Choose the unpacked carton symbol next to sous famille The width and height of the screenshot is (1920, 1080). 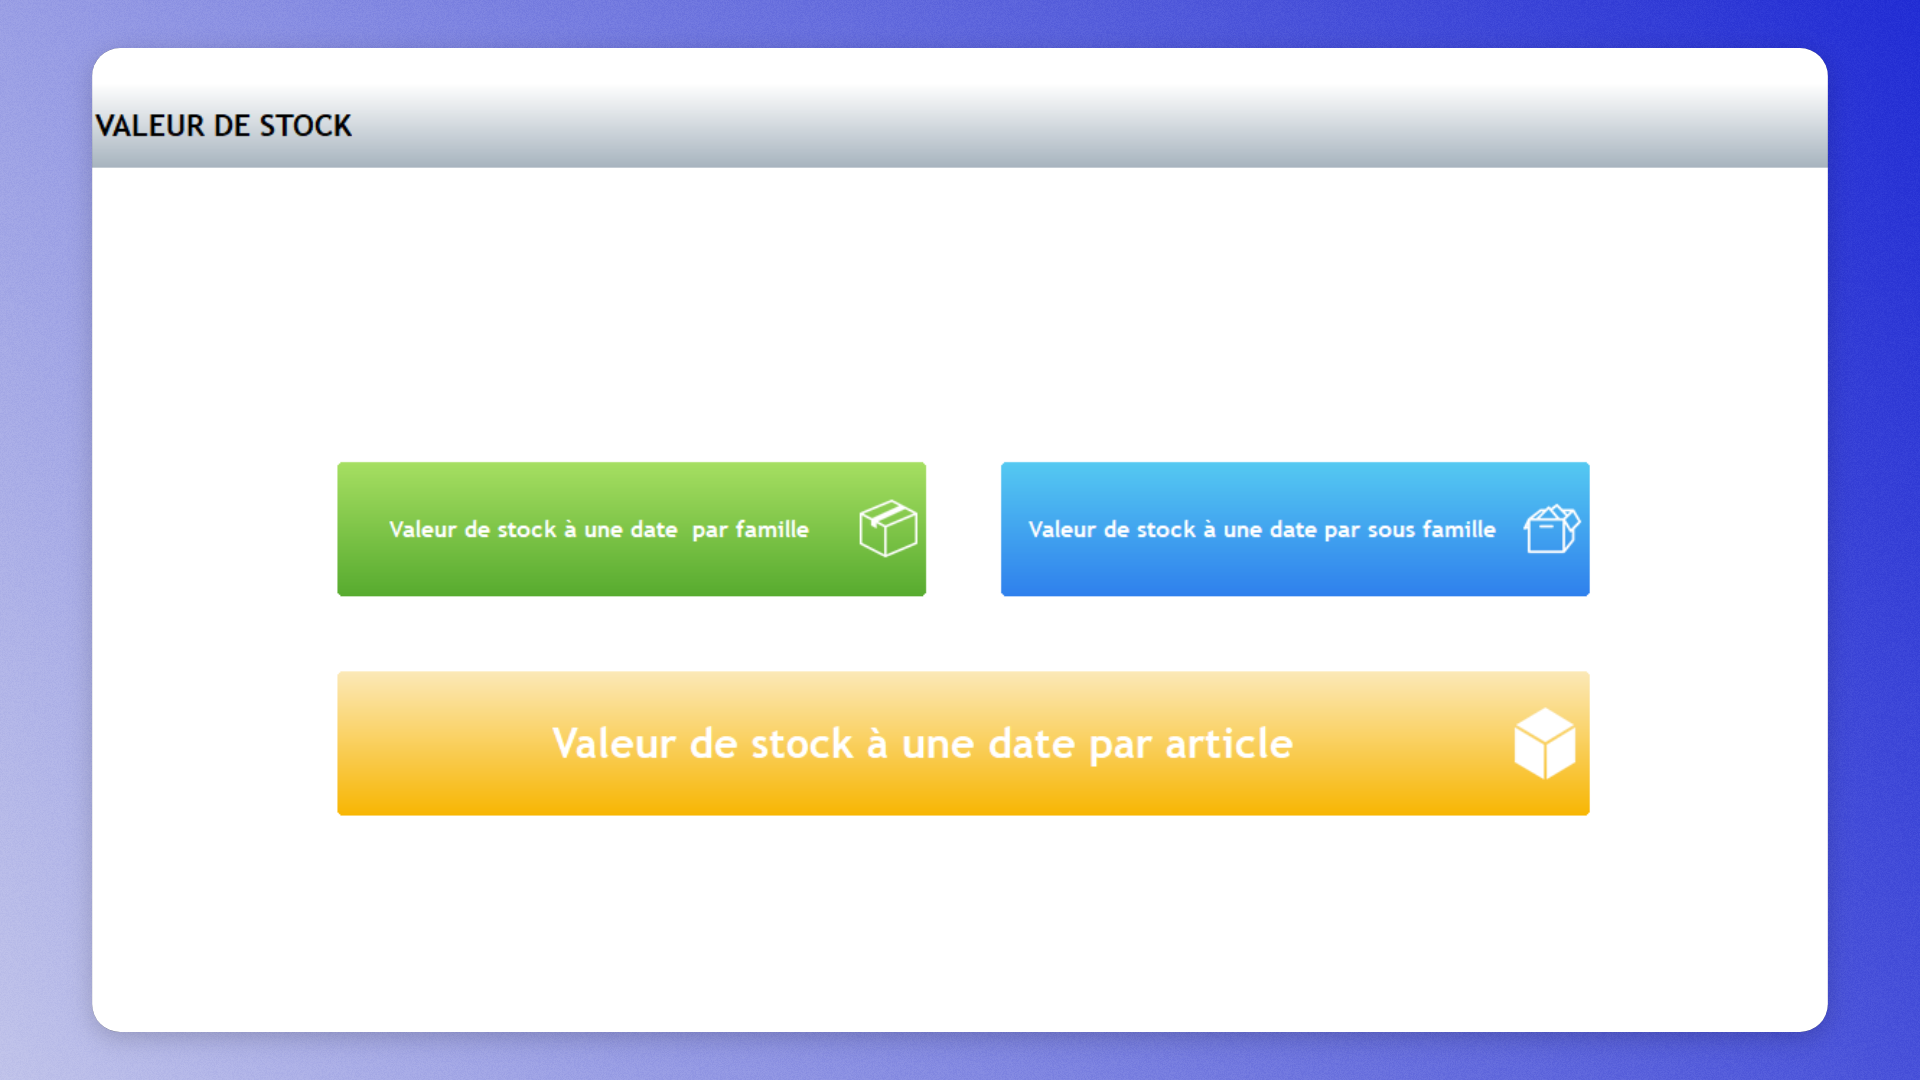click(1551, 529)
